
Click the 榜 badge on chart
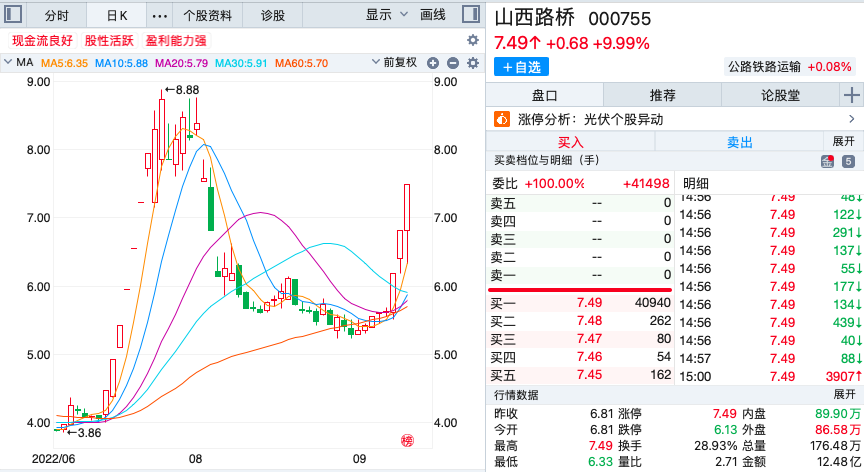pos(407,441)
